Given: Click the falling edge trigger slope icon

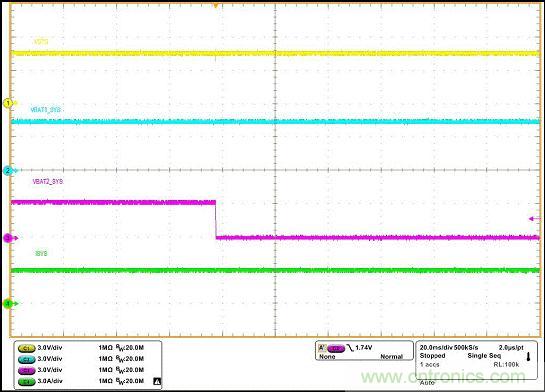Looking at the screenshot, I should pos(350,348).
